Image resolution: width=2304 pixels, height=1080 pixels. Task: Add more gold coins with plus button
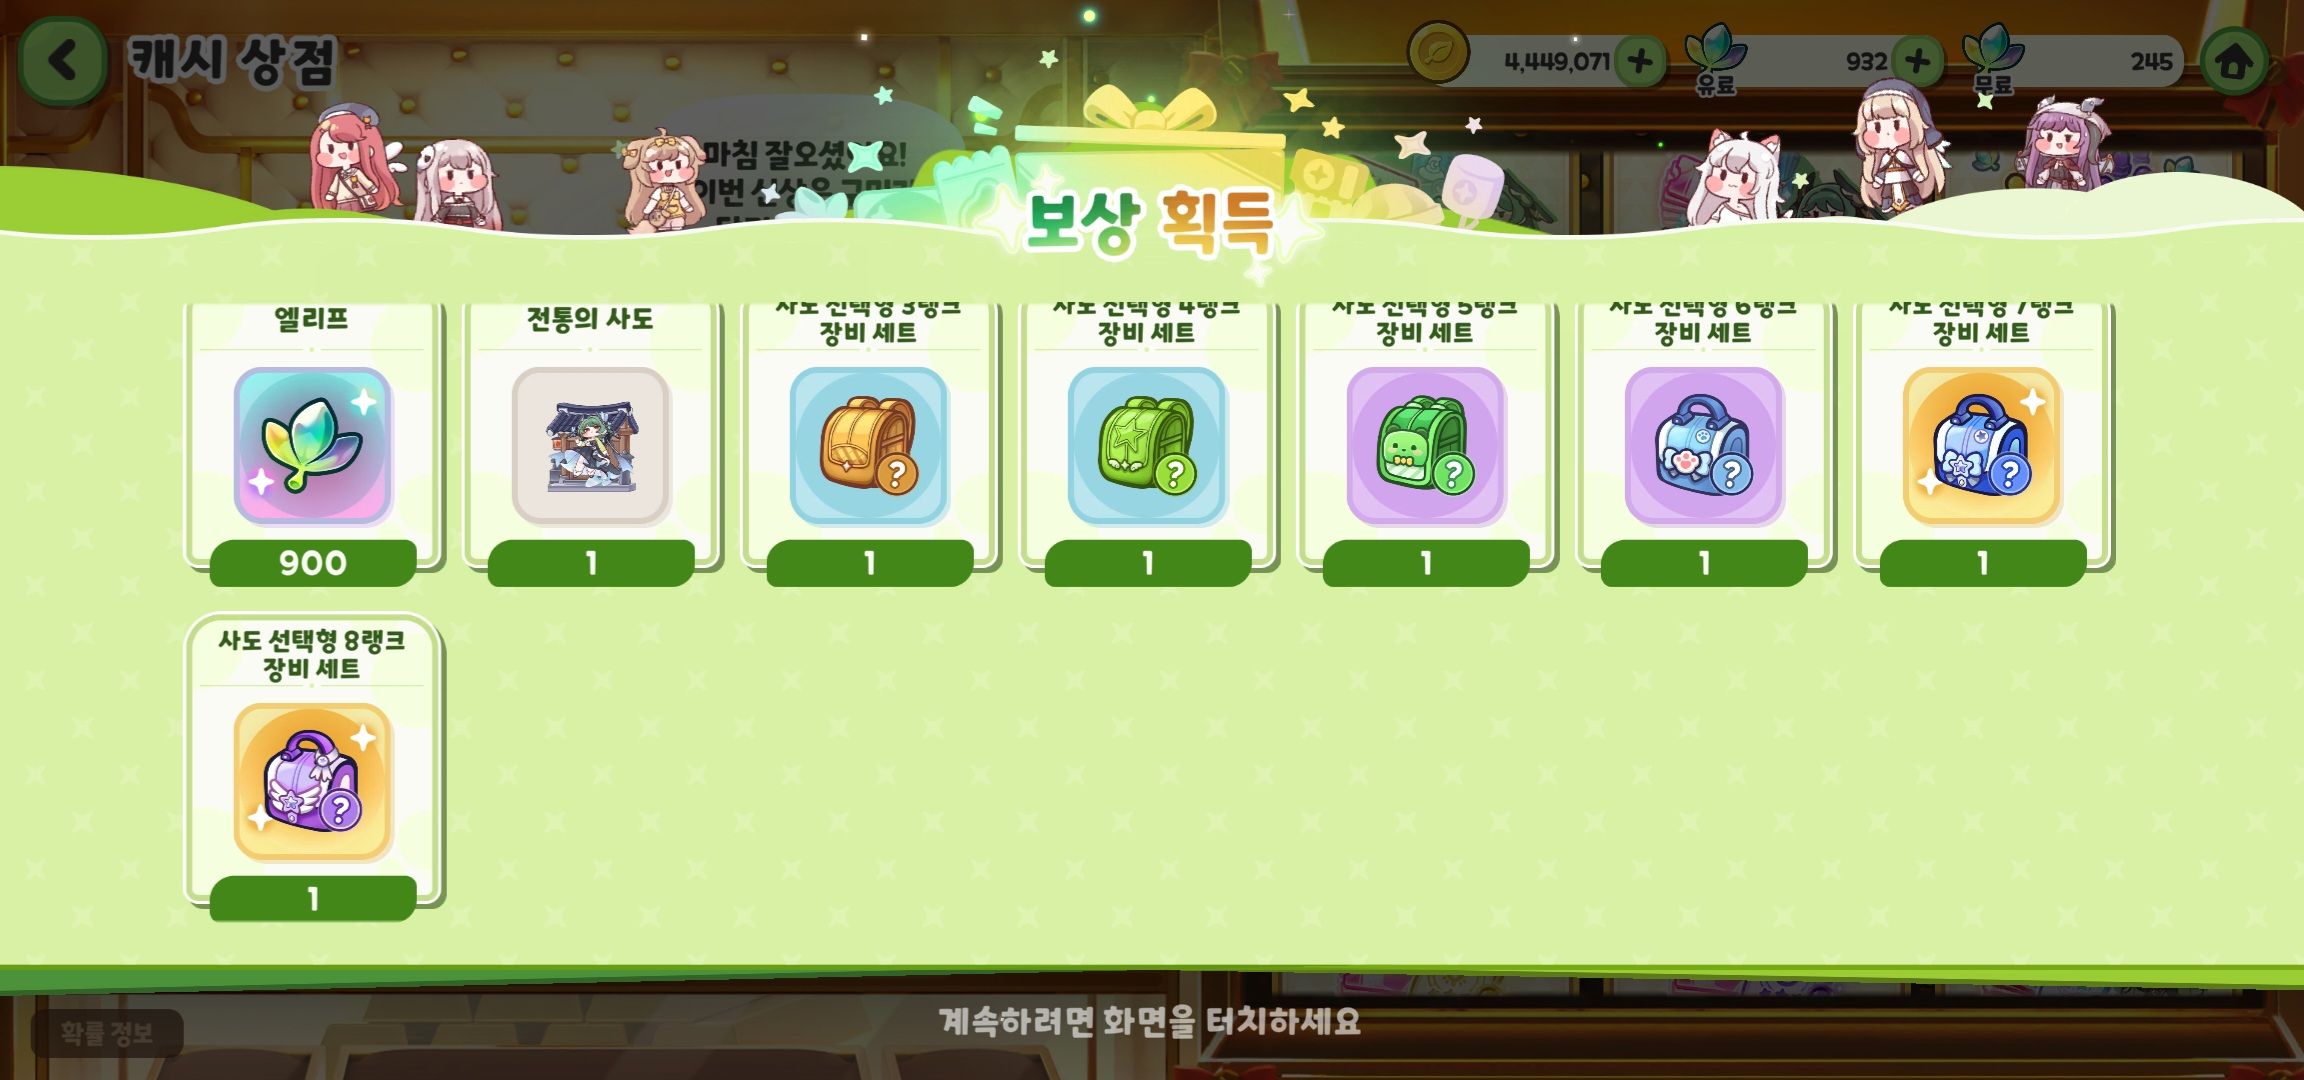click(1639, 61)
